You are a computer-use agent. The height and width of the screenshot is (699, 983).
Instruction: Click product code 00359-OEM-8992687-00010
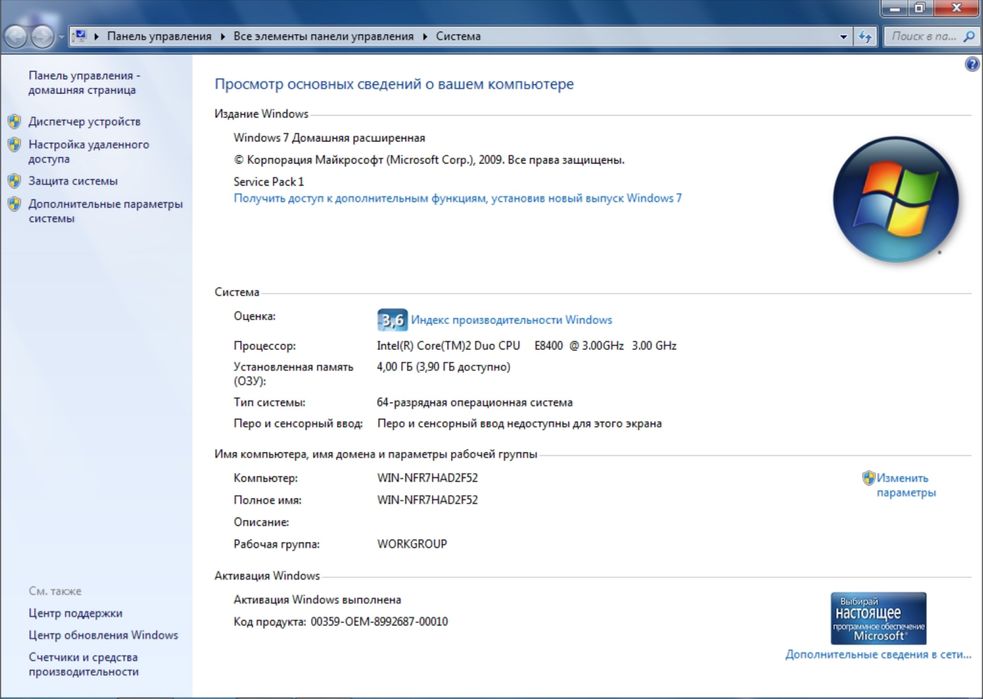[x=379, y=622]
